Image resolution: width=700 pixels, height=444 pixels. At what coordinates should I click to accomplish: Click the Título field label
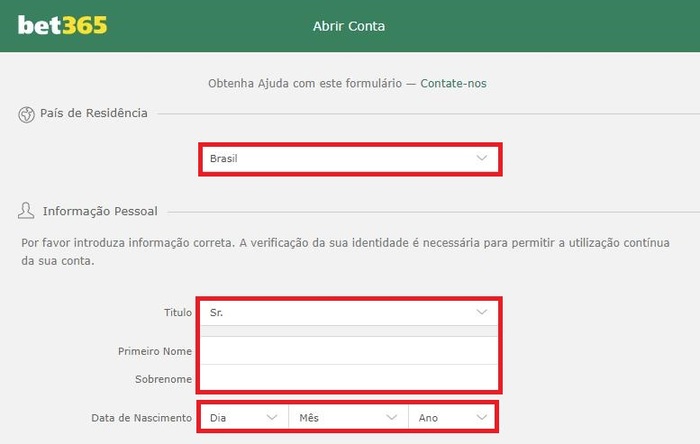[x=178, y=312]
